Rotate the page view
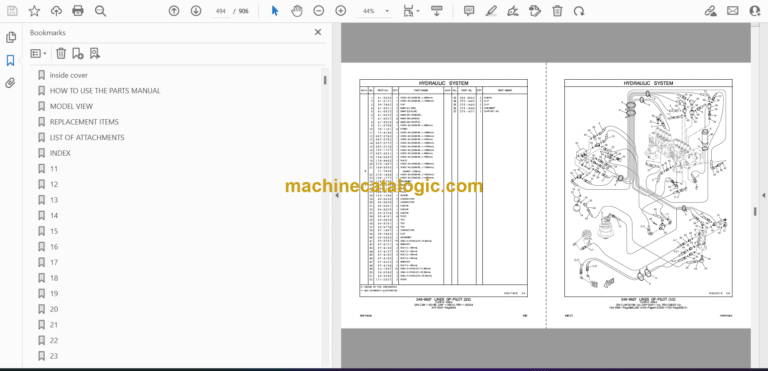Image resolution: width=768 pixels, height=371 pixels. pyautogui.click(x=579, y=11)
